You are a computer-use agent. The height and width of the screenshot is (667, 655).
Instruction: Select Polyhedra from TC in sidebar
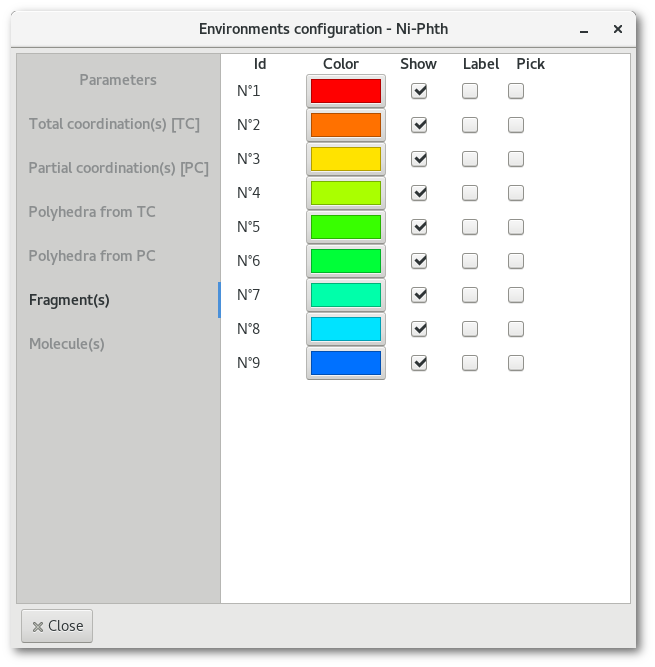pyautogui.click(x=92, y=212)
